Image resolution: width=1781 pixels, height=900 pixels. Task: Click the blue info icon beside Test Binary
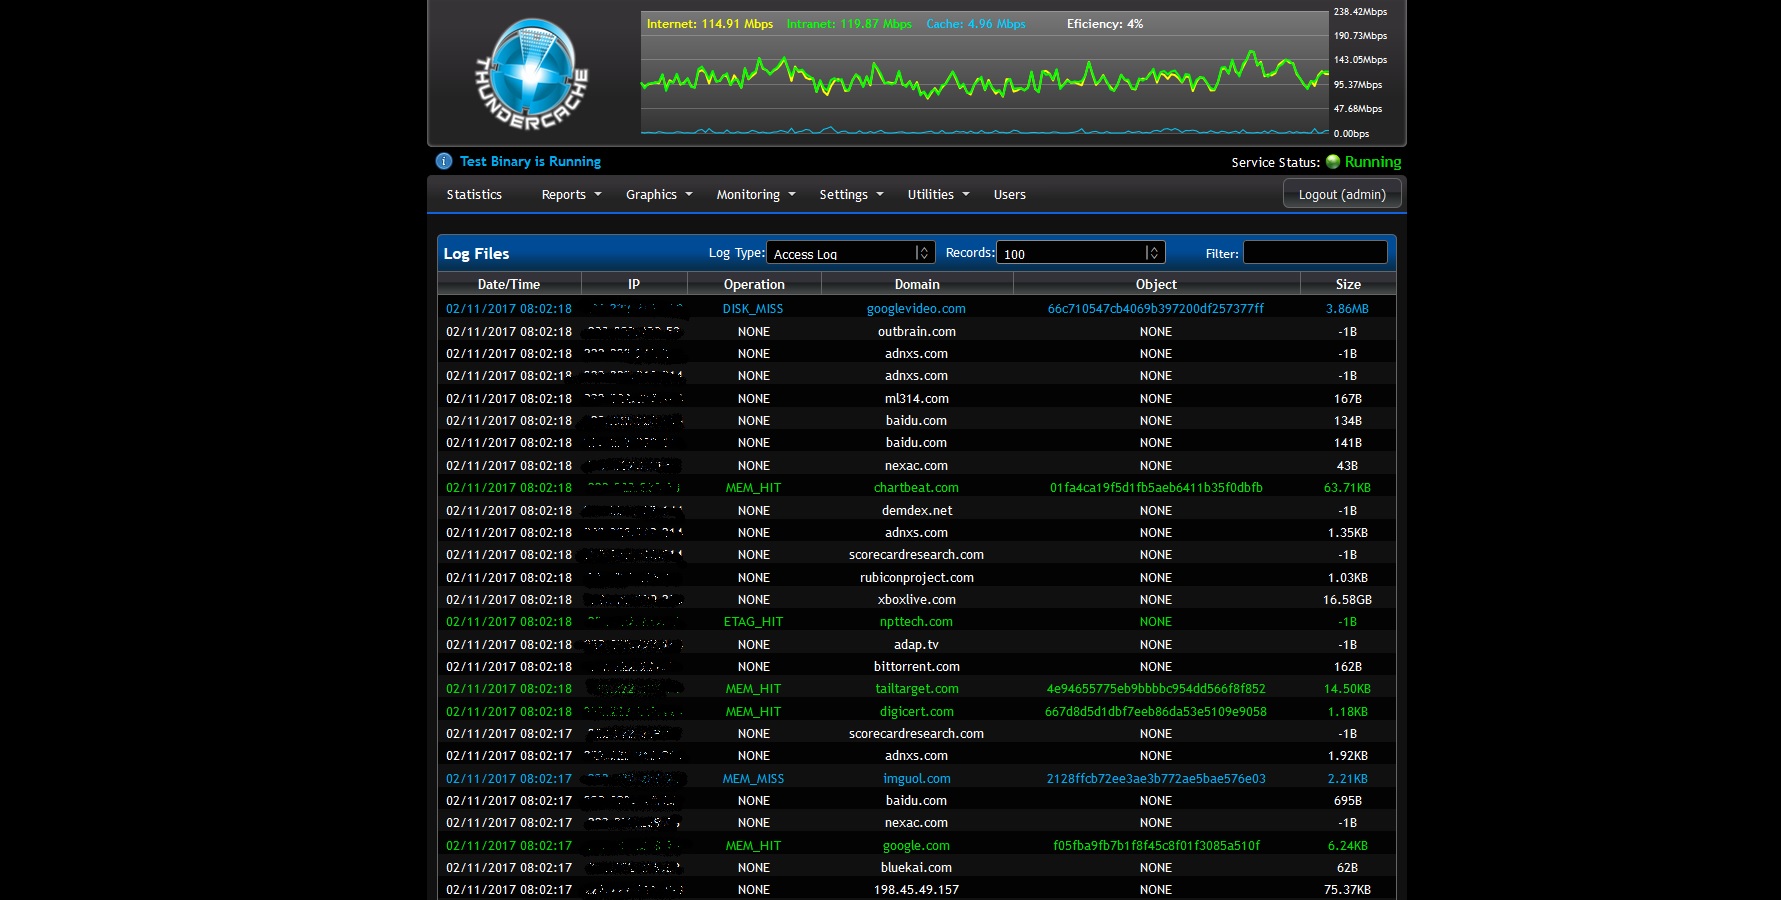pyautogui.click(x=444, y=161)
